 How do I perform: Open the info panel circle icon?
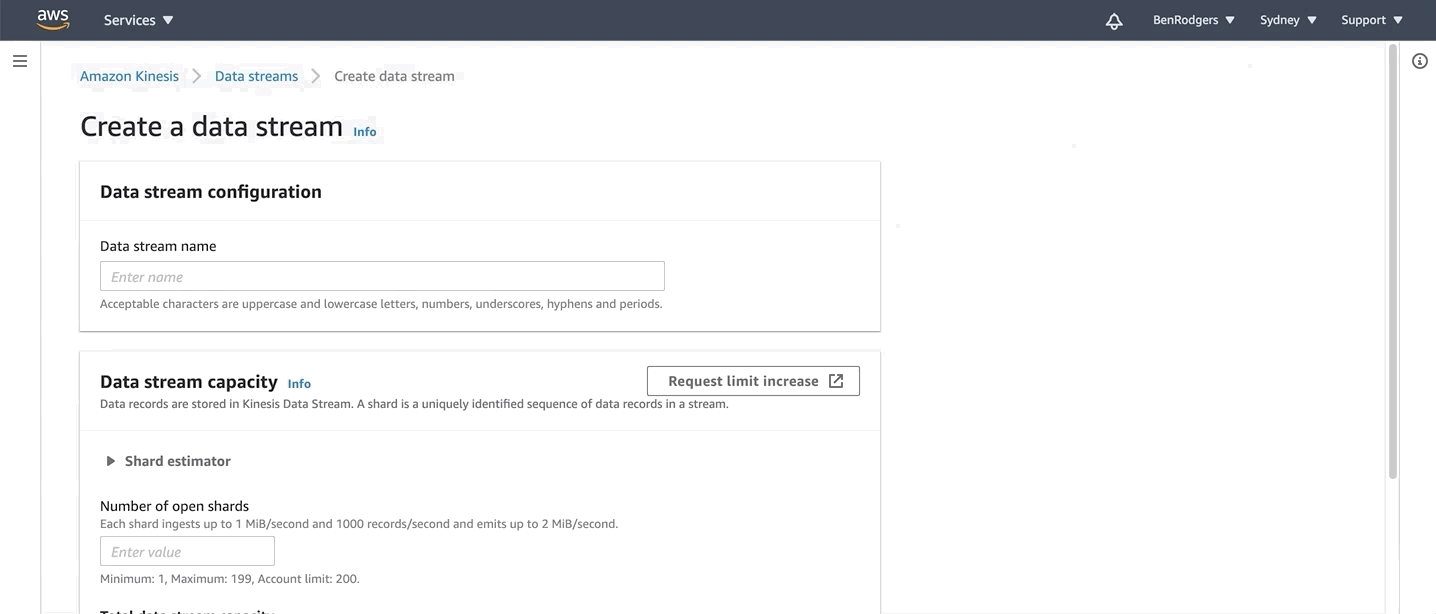[x=1420, y=61]
